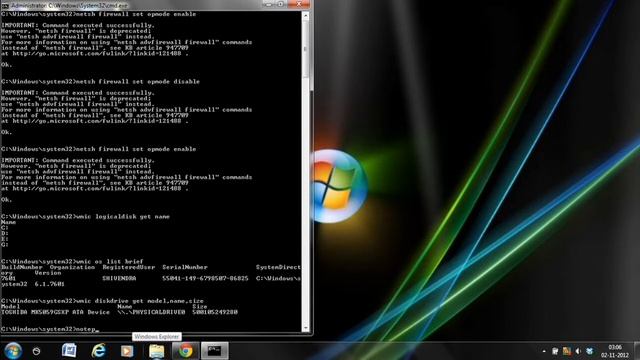Open the clock showing 03:06
This screenshot has width=640, height=360.
(615, 347)
